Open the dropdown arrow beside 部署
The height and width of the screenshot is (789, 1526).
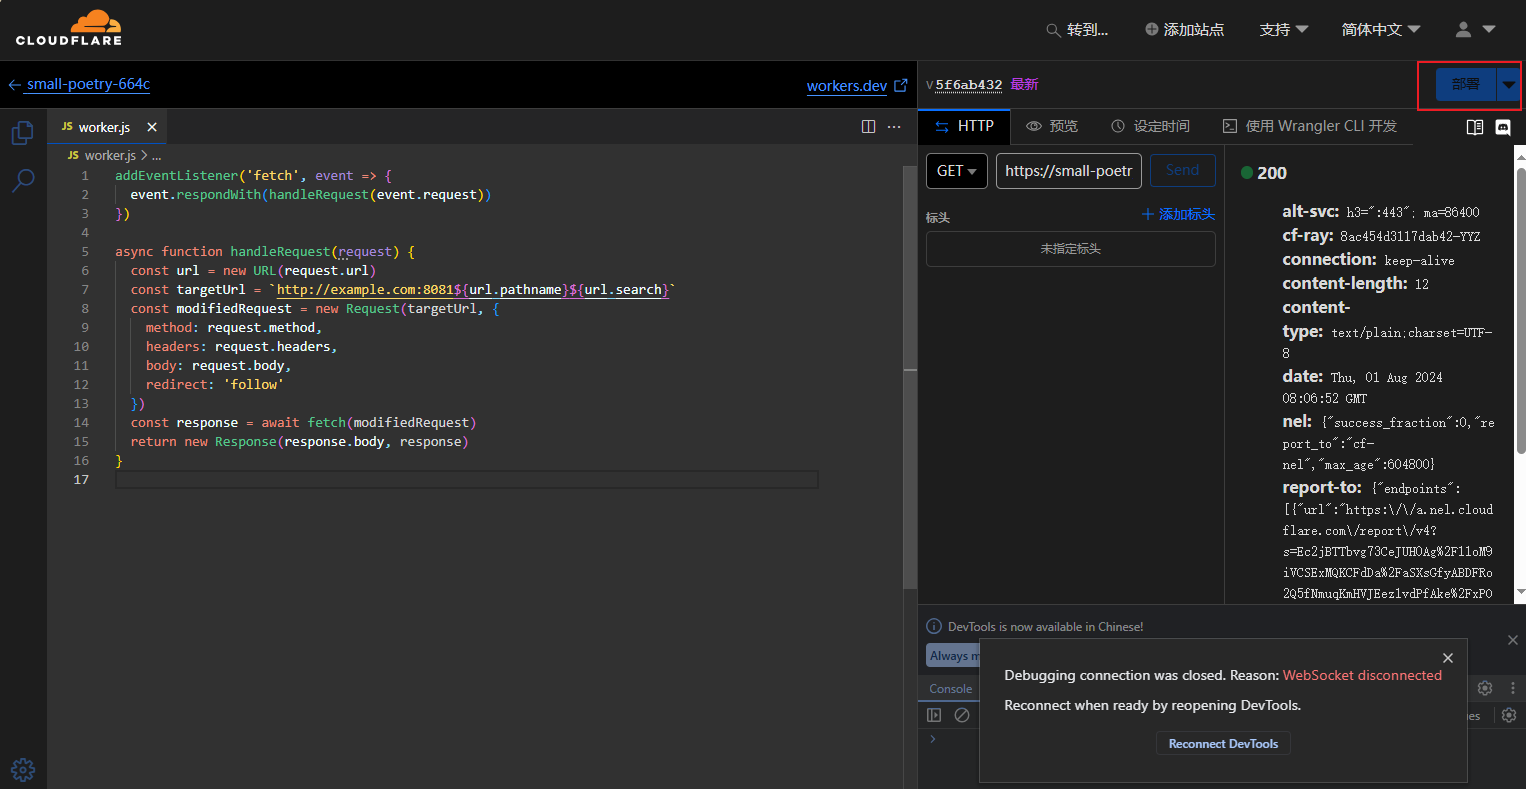1508,85
